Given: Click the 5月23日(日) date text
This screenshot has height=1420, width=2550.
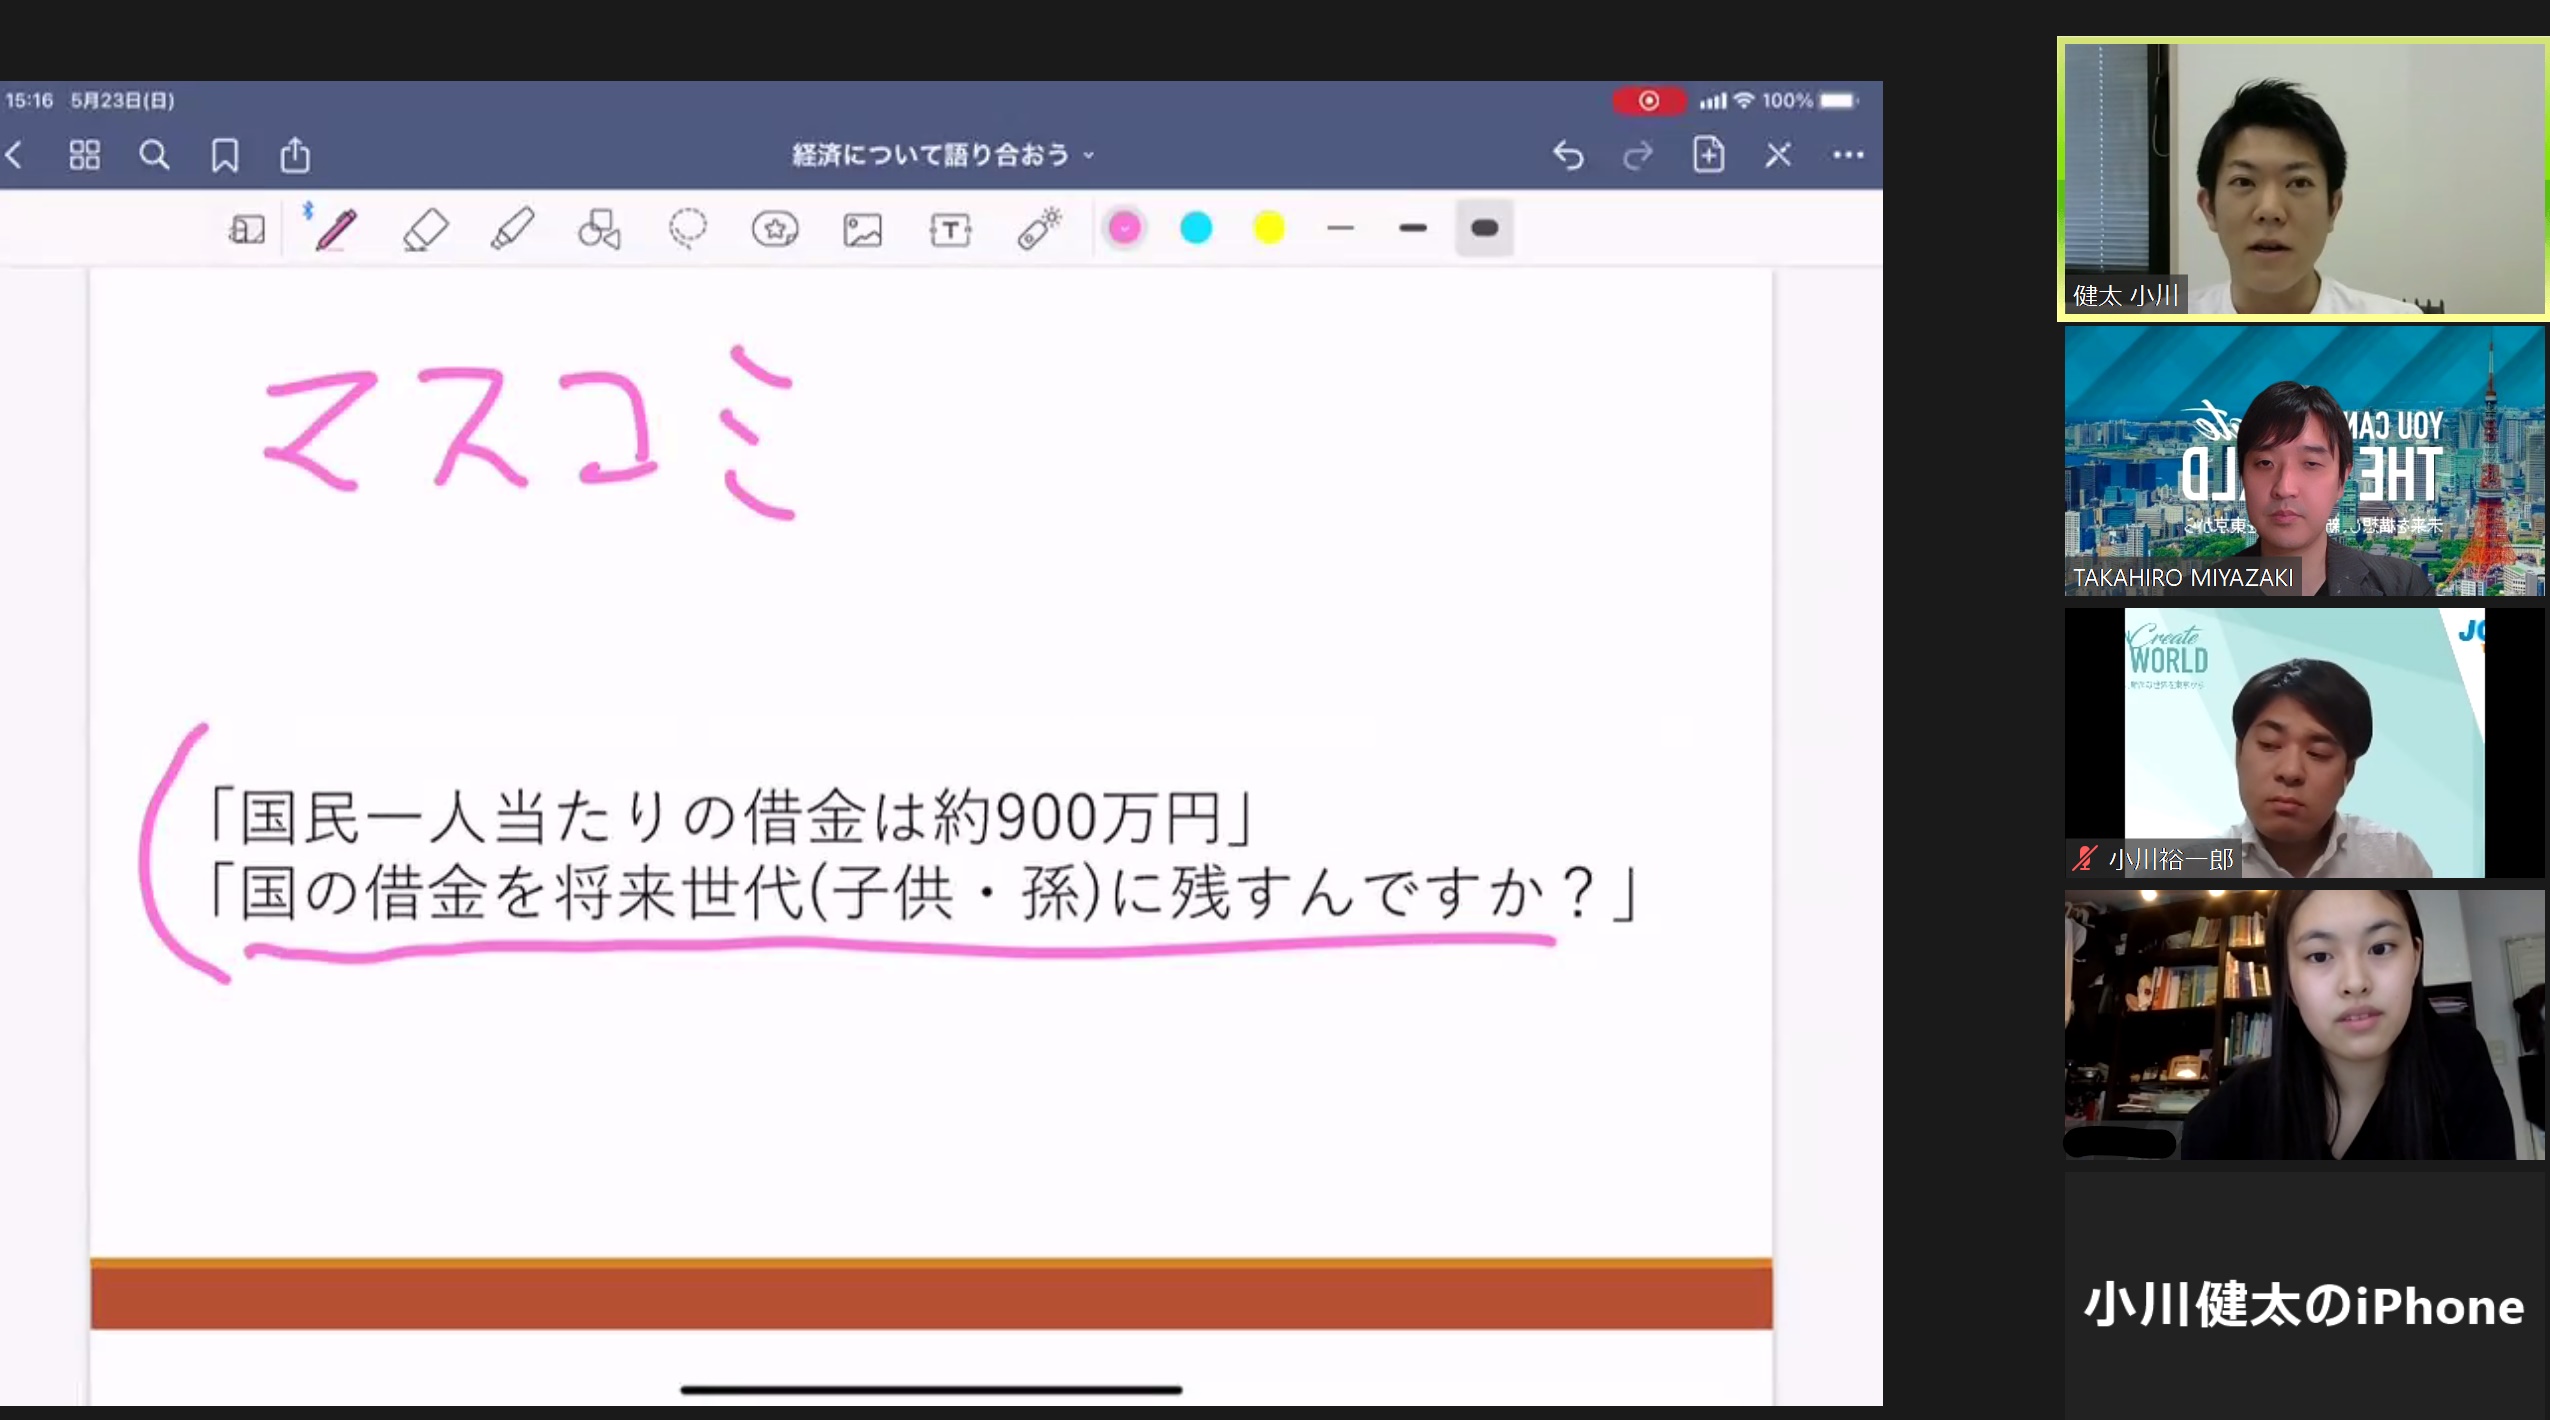Looking at the screenshot, I should (x=123, y=100).
